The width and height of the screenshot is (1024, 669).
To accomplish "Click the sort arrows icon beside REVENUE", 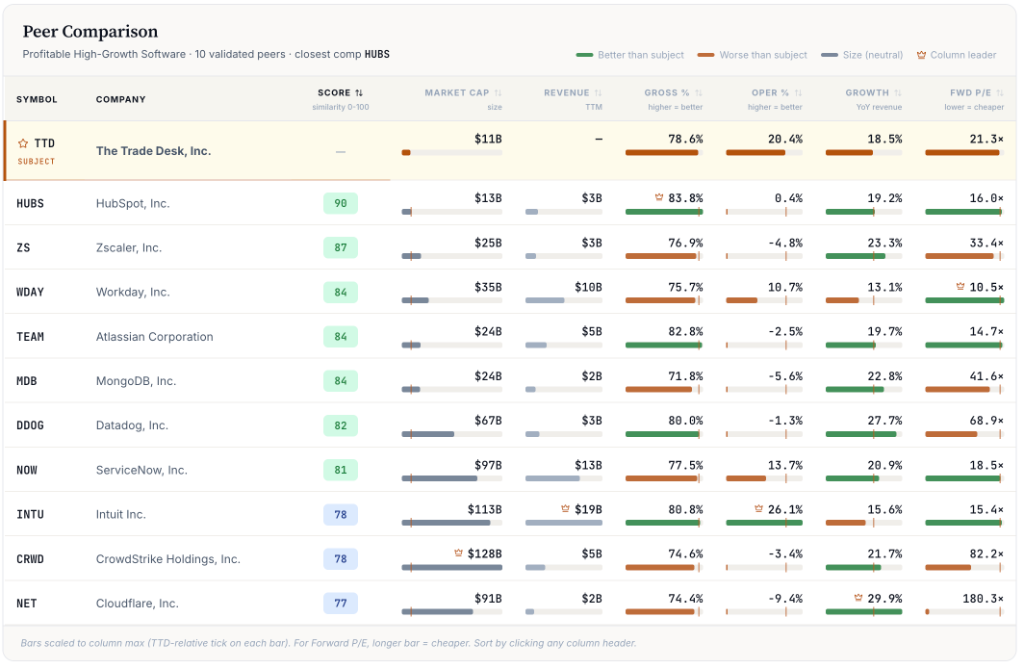I will coord(598,93).
